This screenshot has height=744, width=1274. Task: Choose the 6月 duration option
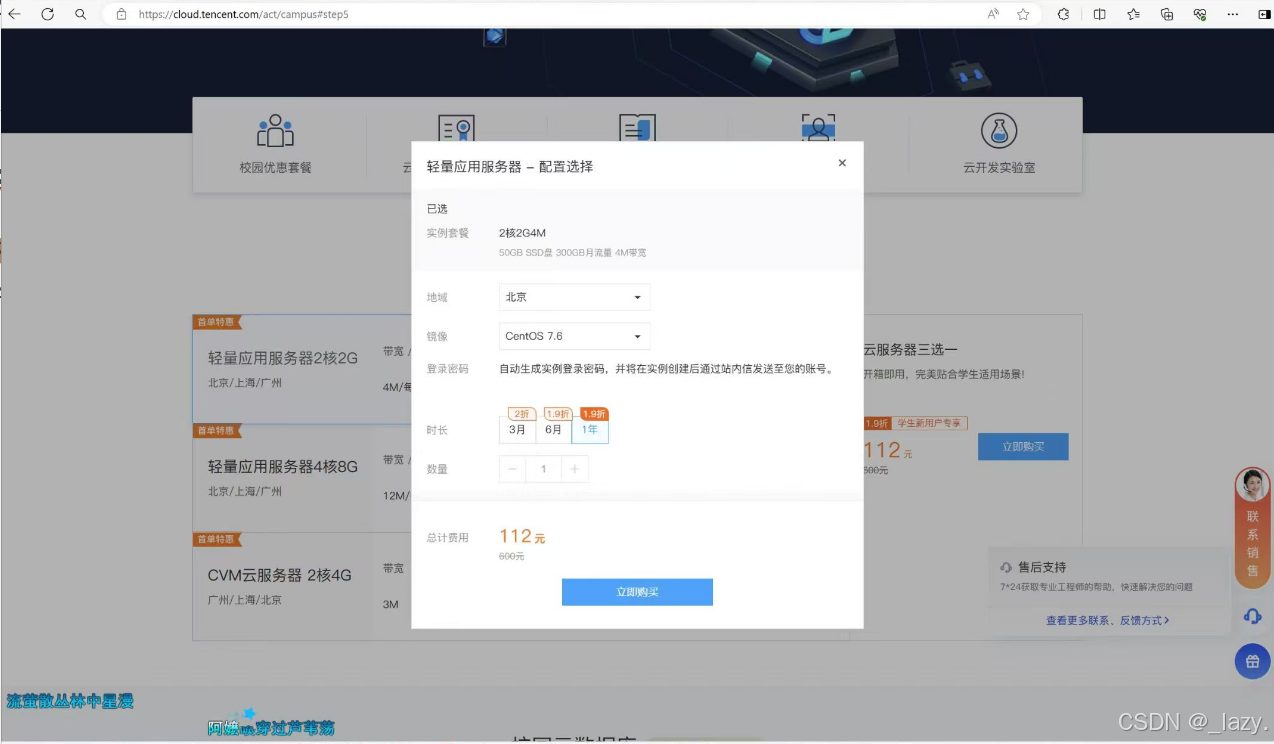[554, 430]
